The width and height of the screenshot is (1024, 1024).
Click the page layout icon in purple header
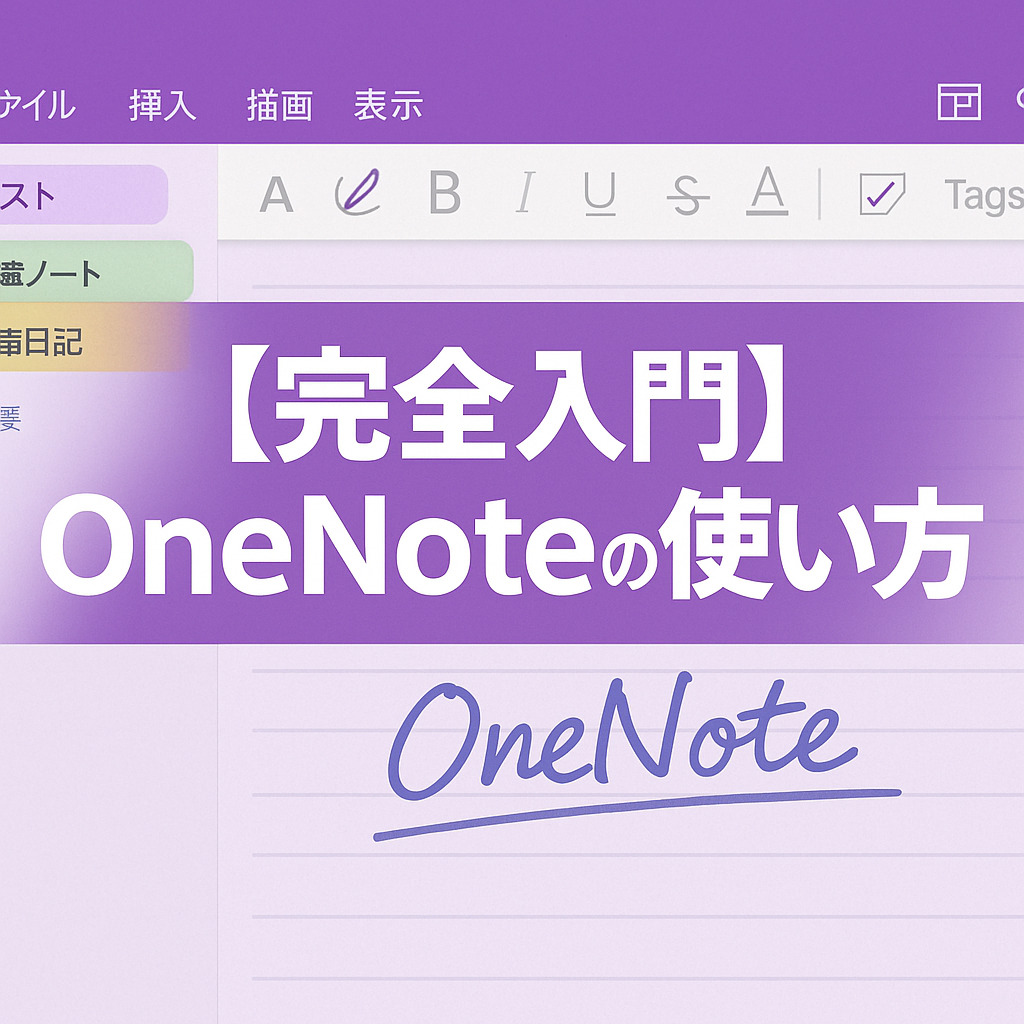[x=959, y=102]
